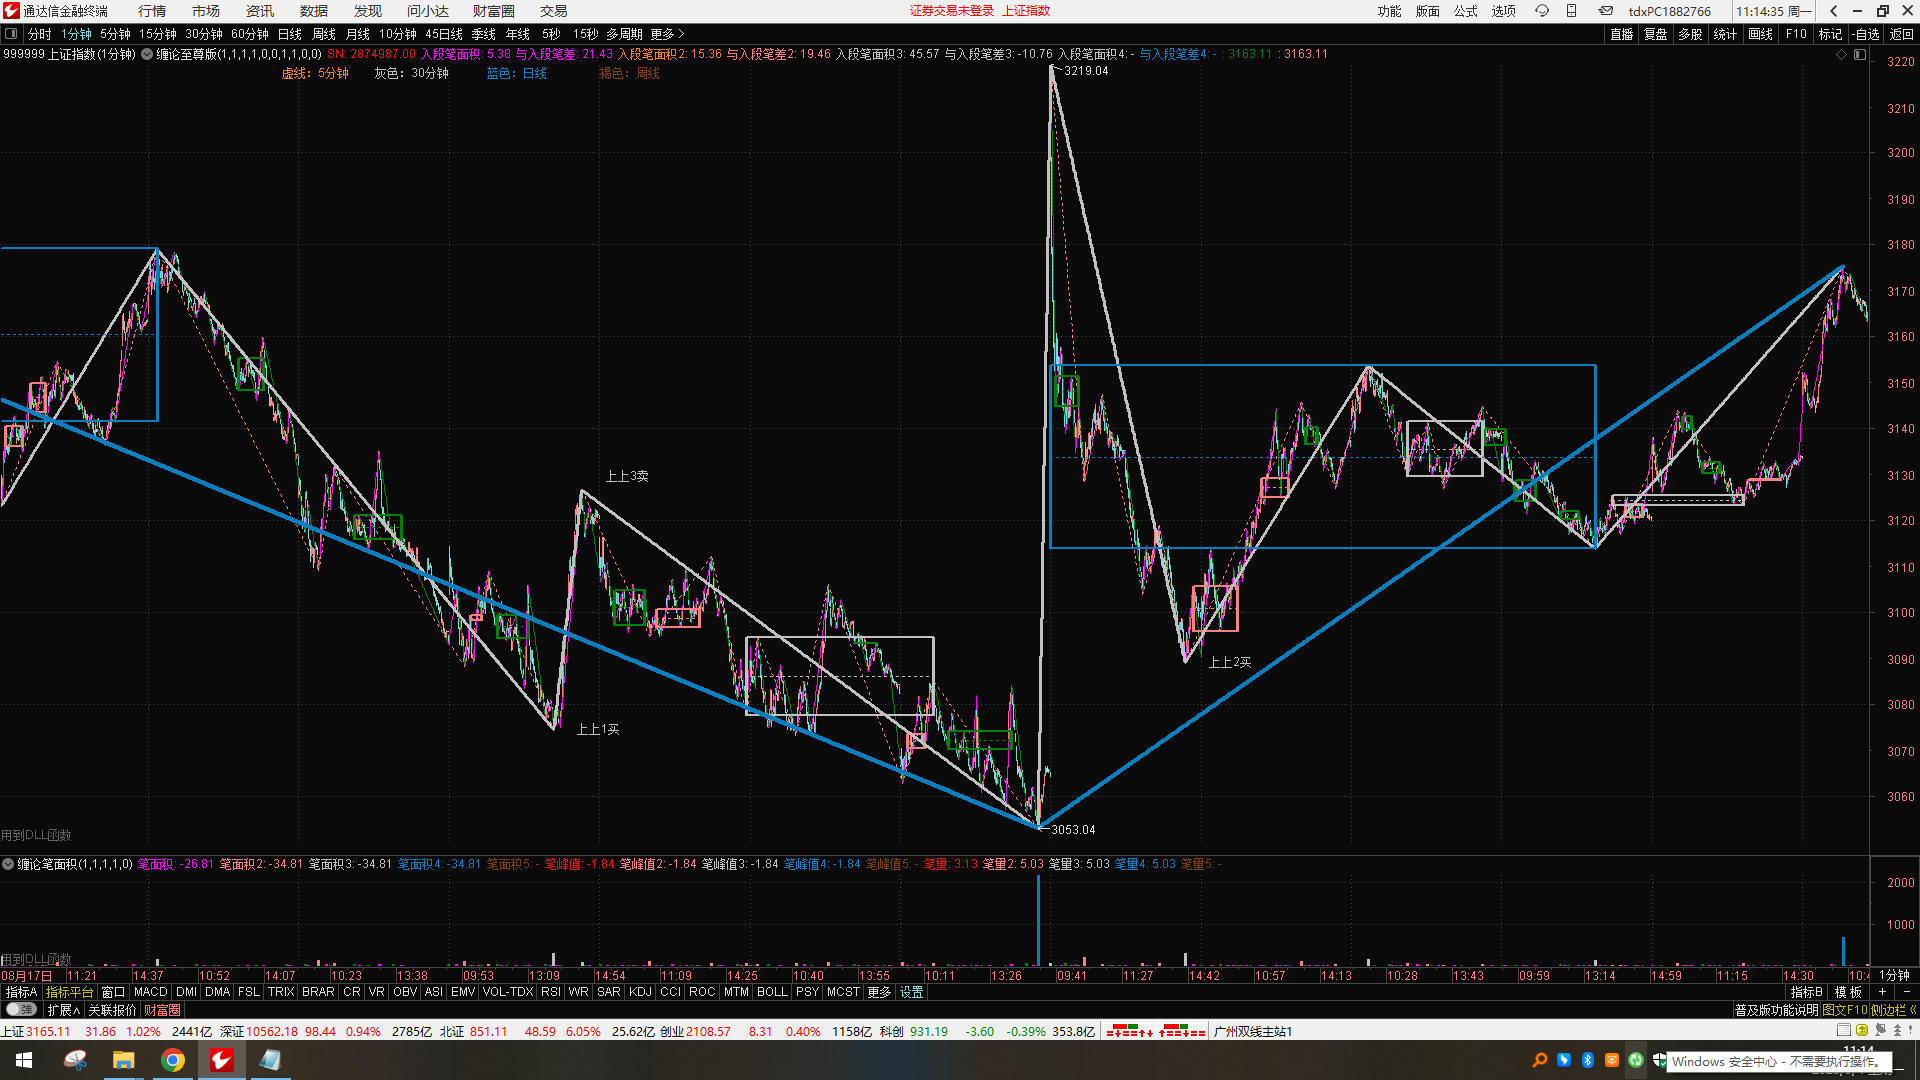Toggle the 缠论笔面积 indicator circle button
Image resolution: width=1920 pixels, height=1080 pixels.
[x=8, y=864]
